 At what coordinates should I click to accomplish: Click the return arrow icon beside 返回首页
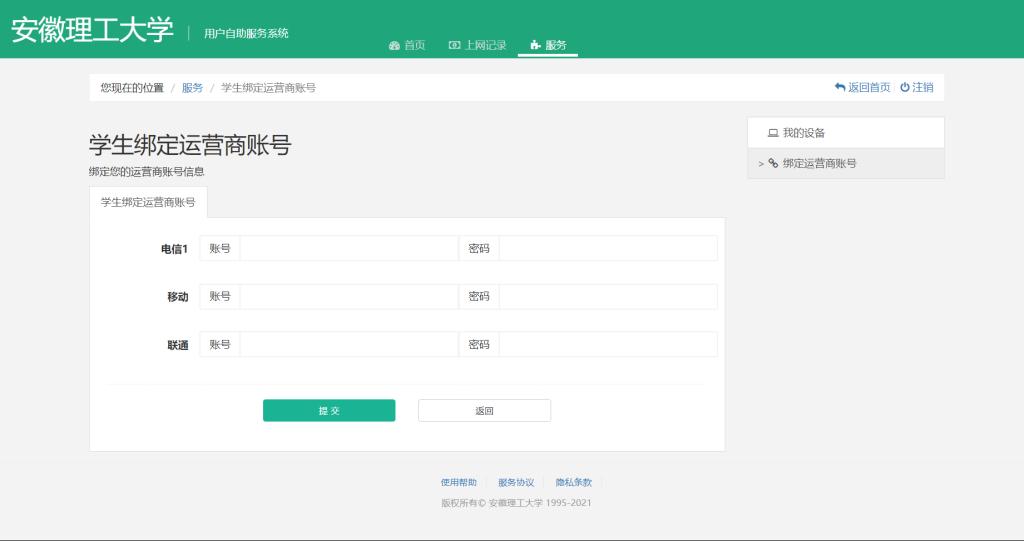840,88
